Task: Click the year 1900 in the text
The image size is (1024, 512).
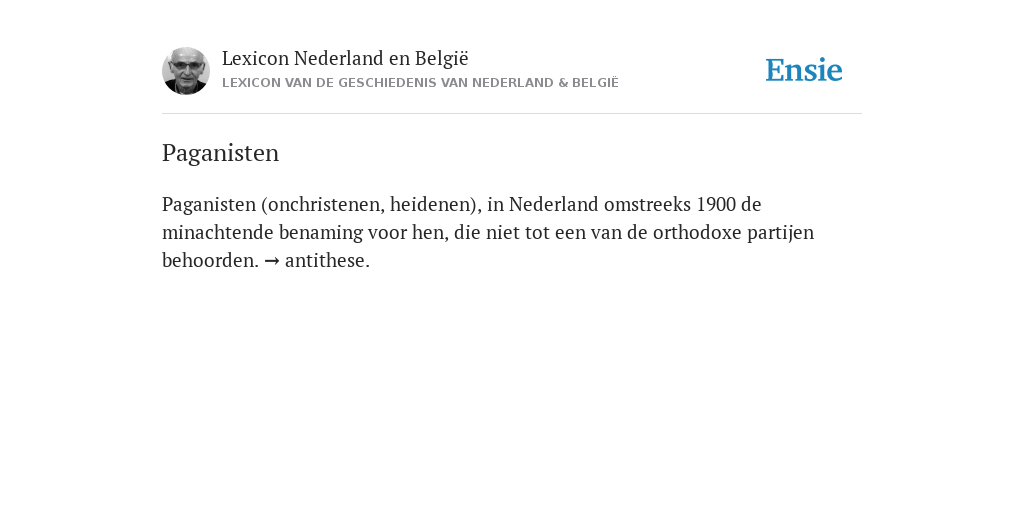Action: pyautogui.click(x=716, y=204)
